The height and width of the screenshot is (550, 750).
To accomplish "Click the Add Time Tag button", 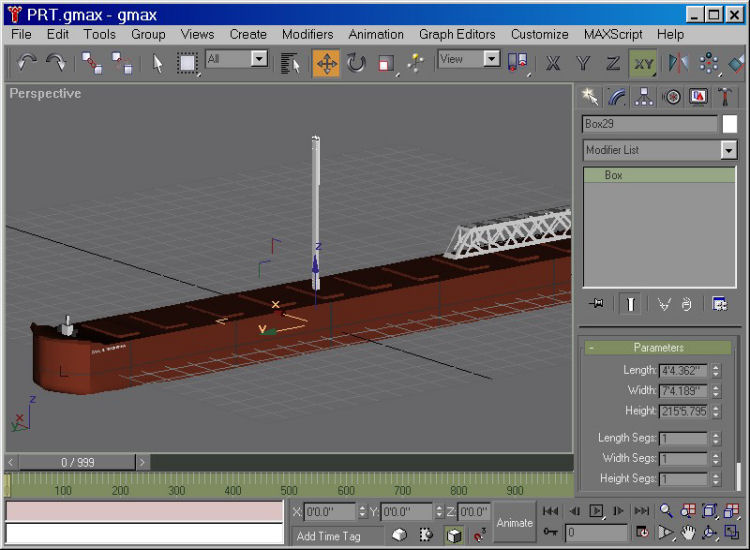I will point(329,536).
